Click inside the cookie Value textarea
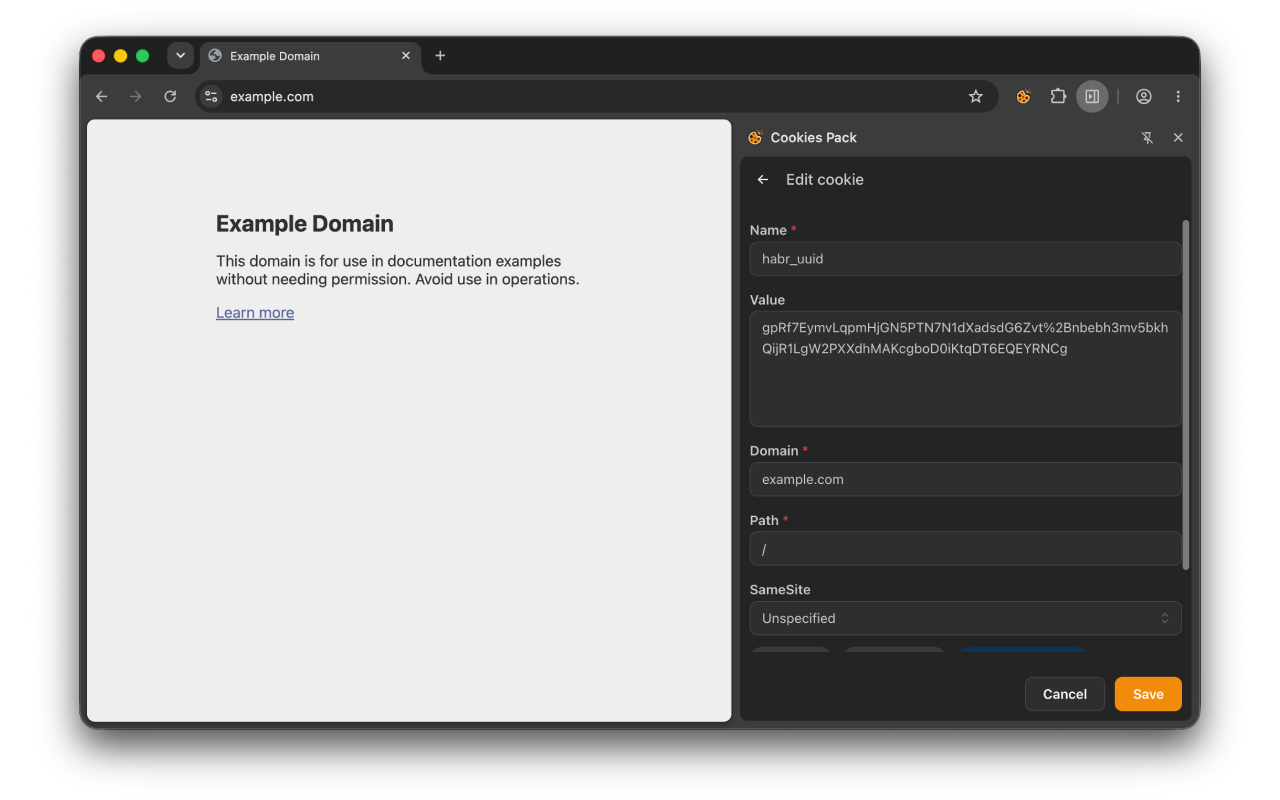 coord(965,369)
